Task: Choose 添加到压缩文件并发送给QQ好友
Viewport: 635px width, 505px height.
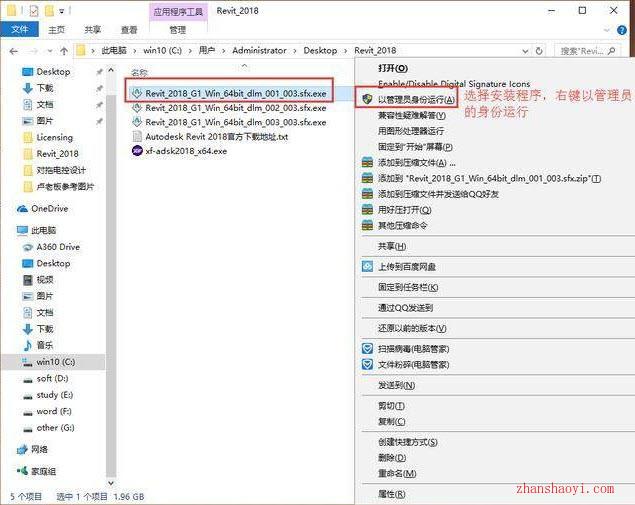Action: tap(430, 194)
